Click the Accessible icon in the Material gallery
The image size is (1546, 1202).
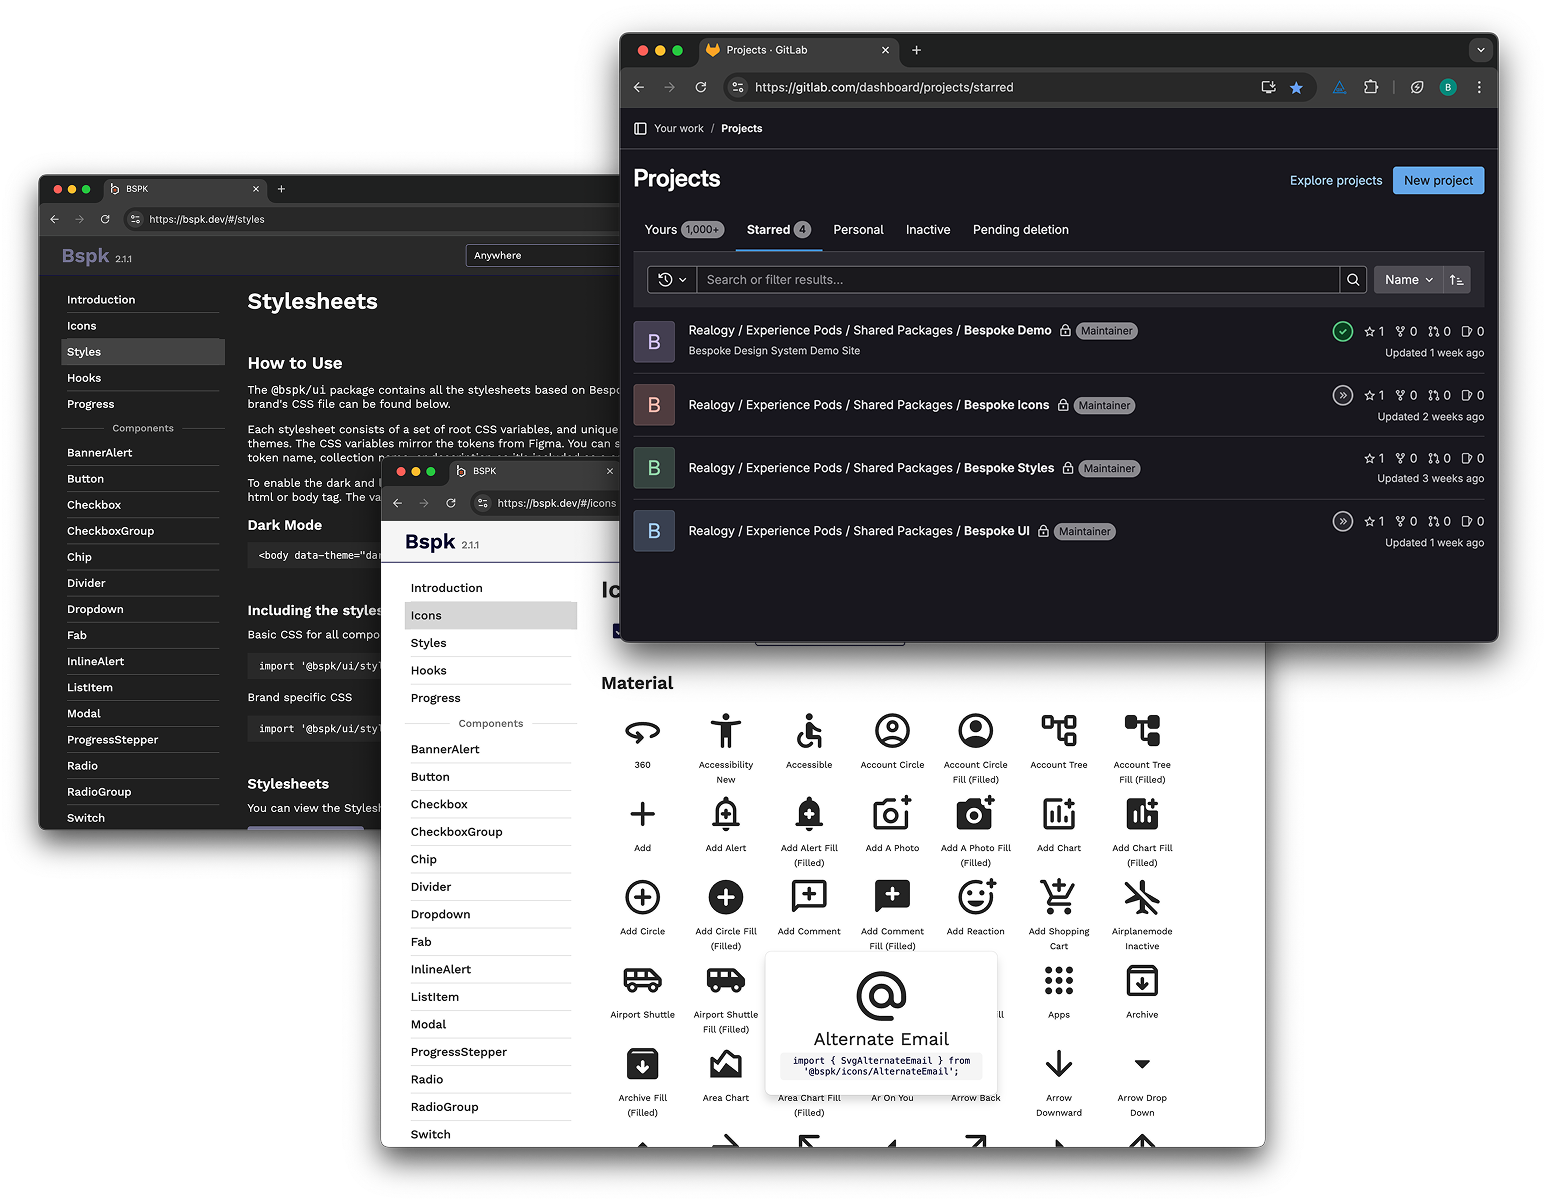(808, 730)
